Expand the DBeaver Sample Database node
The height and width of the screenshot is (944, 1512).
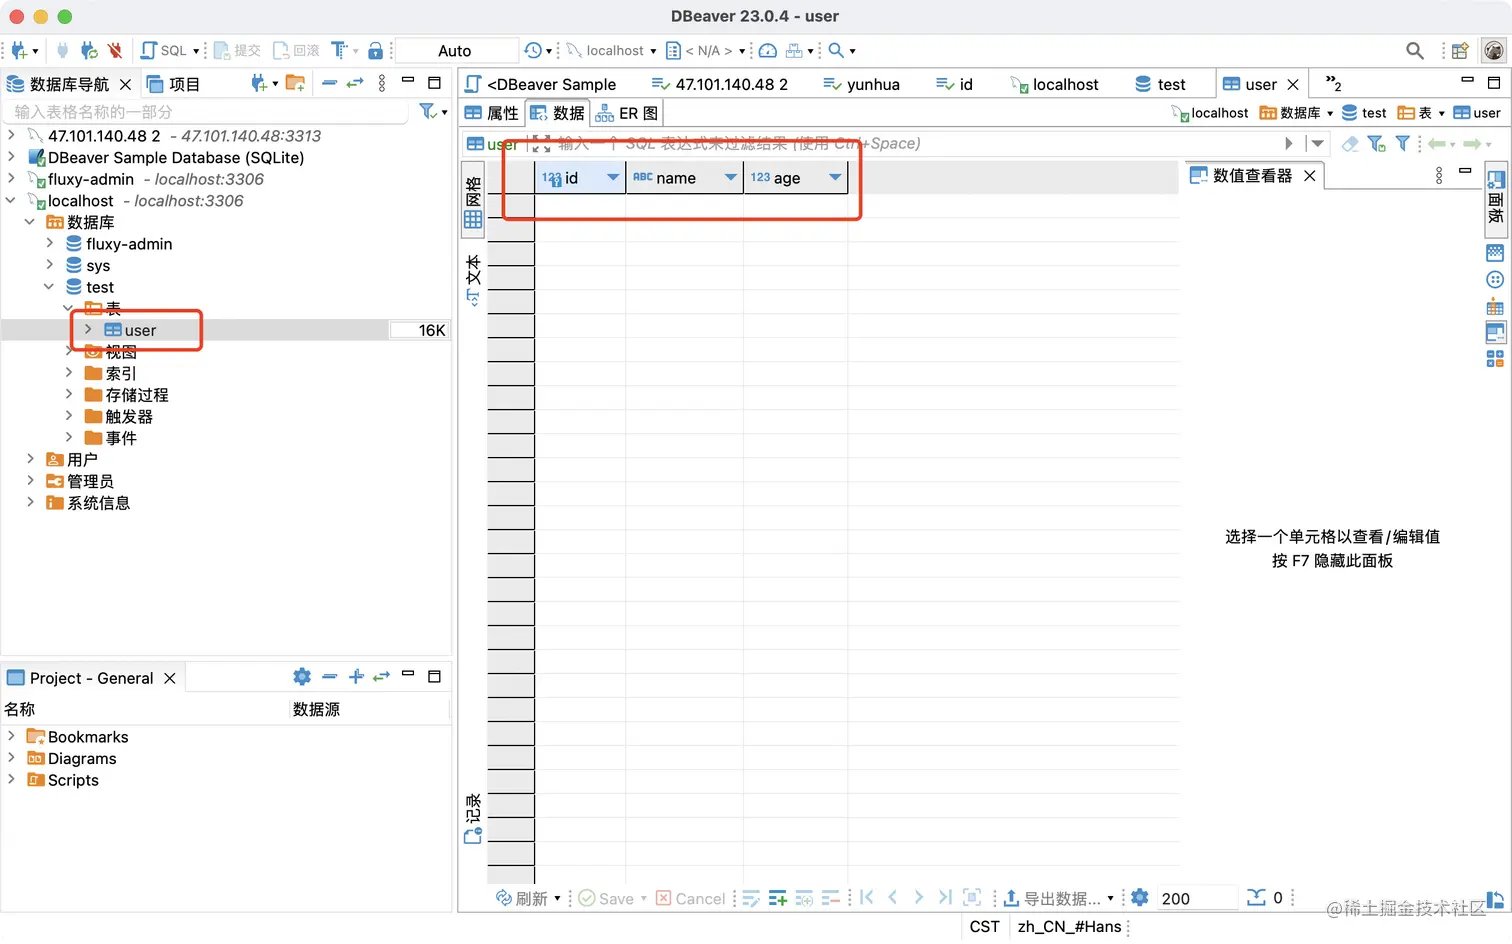point(11,157)
